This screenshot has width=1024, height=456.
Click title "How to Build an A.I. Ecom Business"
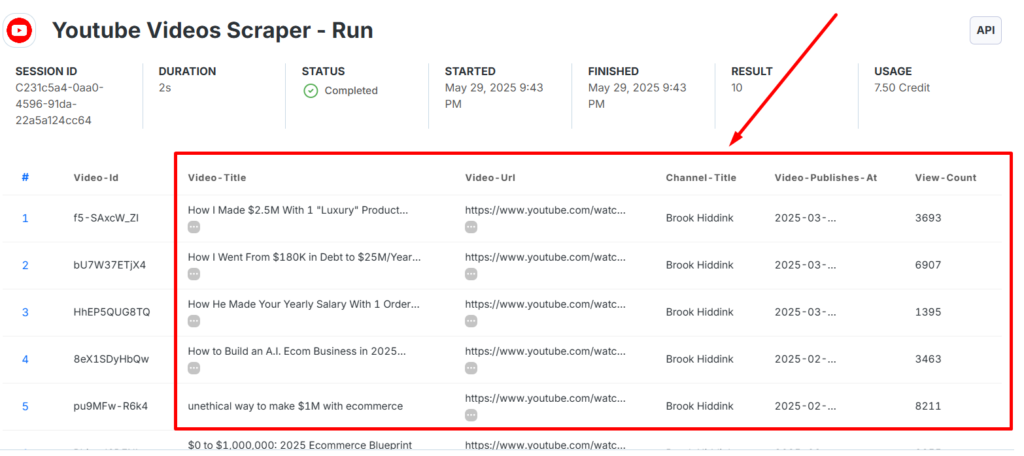pos(296,351)
